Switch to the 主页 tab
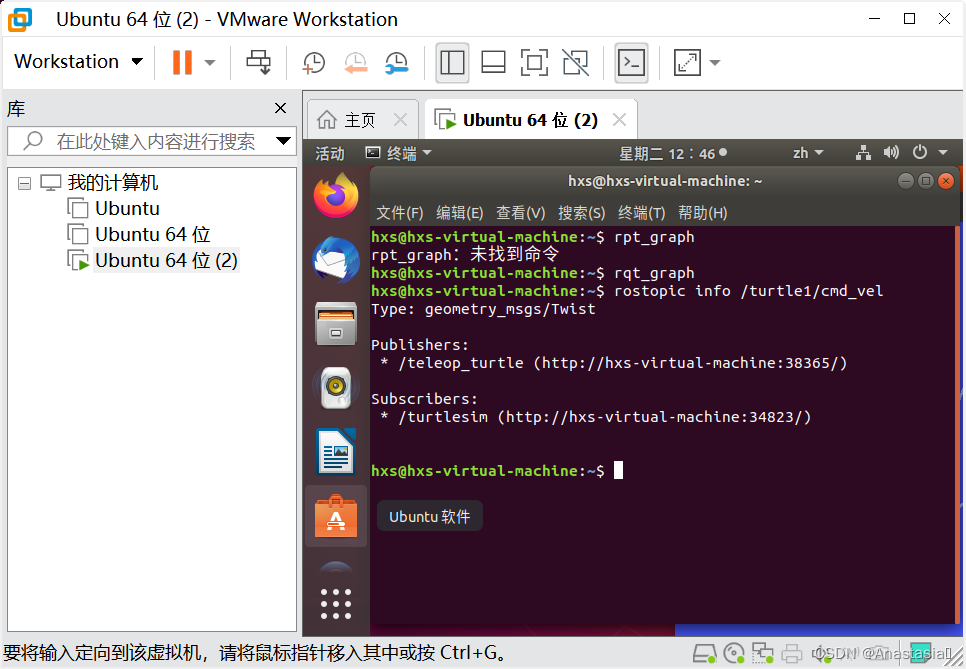This screenshot has height=669, width=966. point(362,118)
